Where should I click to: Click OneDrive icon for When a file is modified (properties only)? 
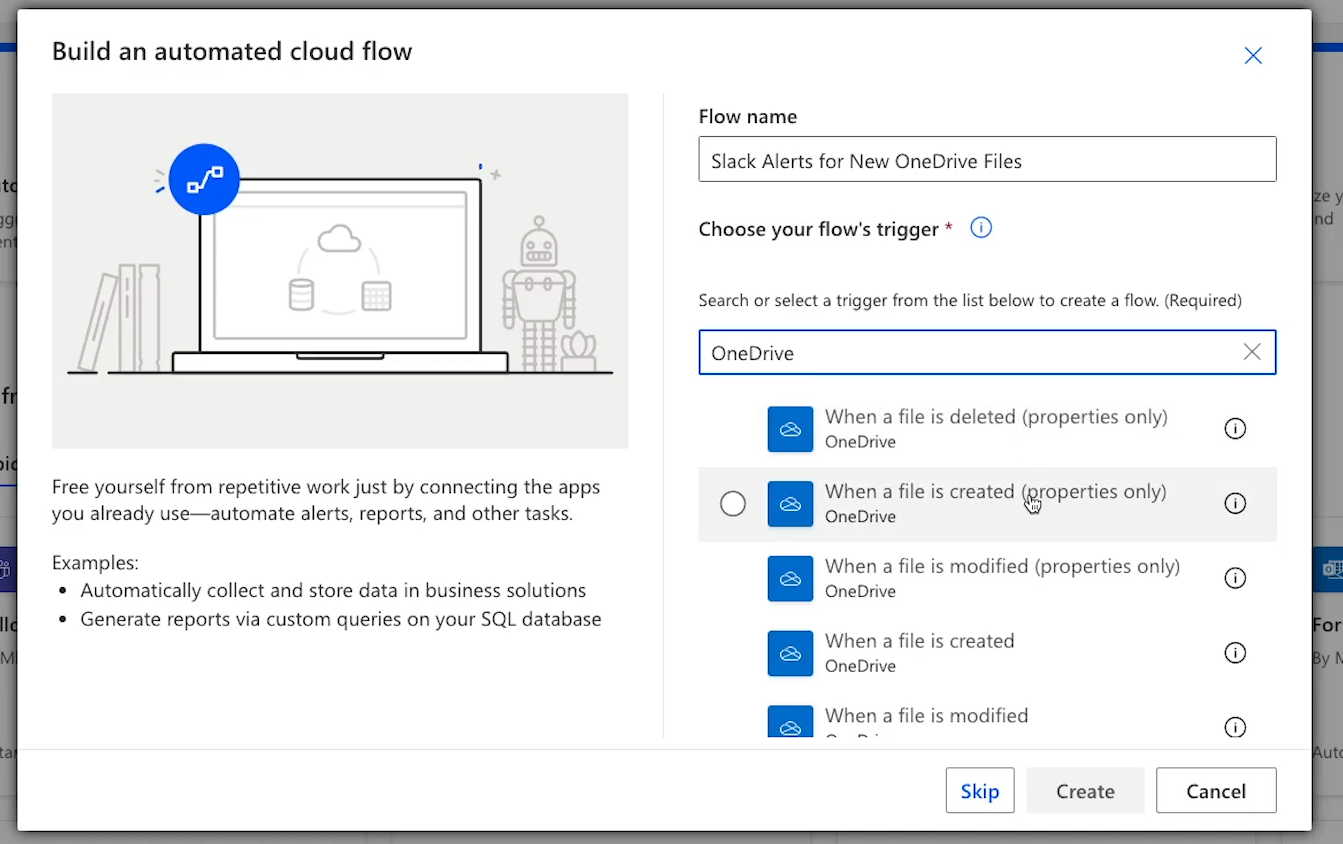click(x=790, y=579)
